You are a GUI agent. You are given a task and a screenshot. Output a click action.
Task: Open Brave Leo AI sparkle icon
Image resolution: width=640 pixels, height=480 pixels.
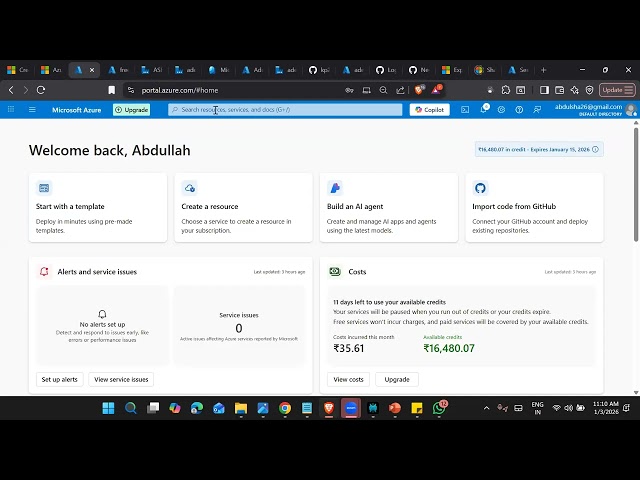click(x=574, y=90)
